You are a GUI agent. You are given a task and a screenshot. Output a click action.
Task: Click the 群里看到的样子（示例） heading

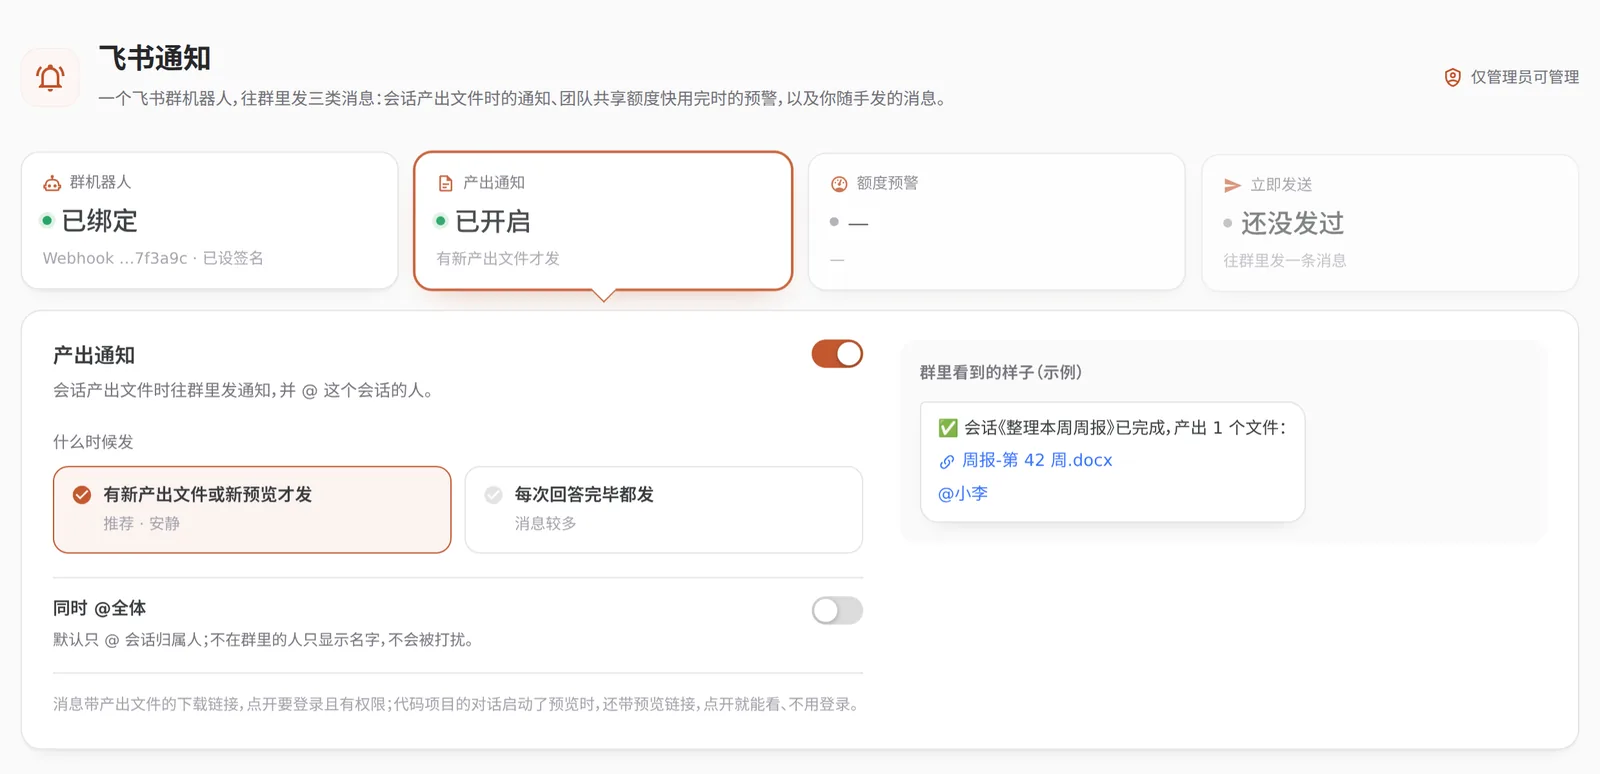[1001, 372]
